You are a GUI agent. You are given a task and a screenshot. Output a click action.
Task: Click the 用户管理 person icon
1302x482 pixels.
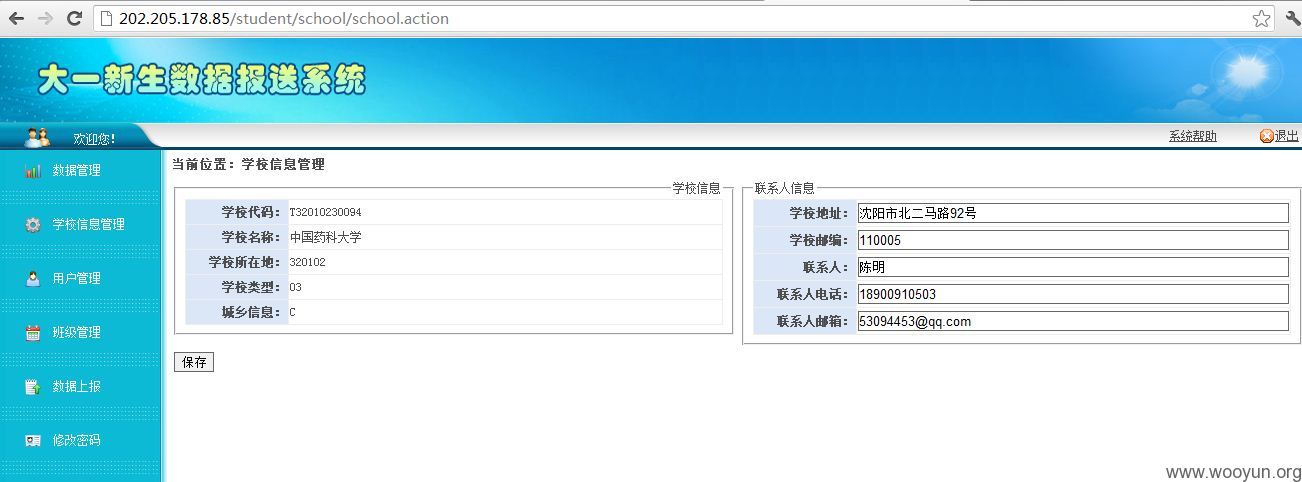point(33,279)
